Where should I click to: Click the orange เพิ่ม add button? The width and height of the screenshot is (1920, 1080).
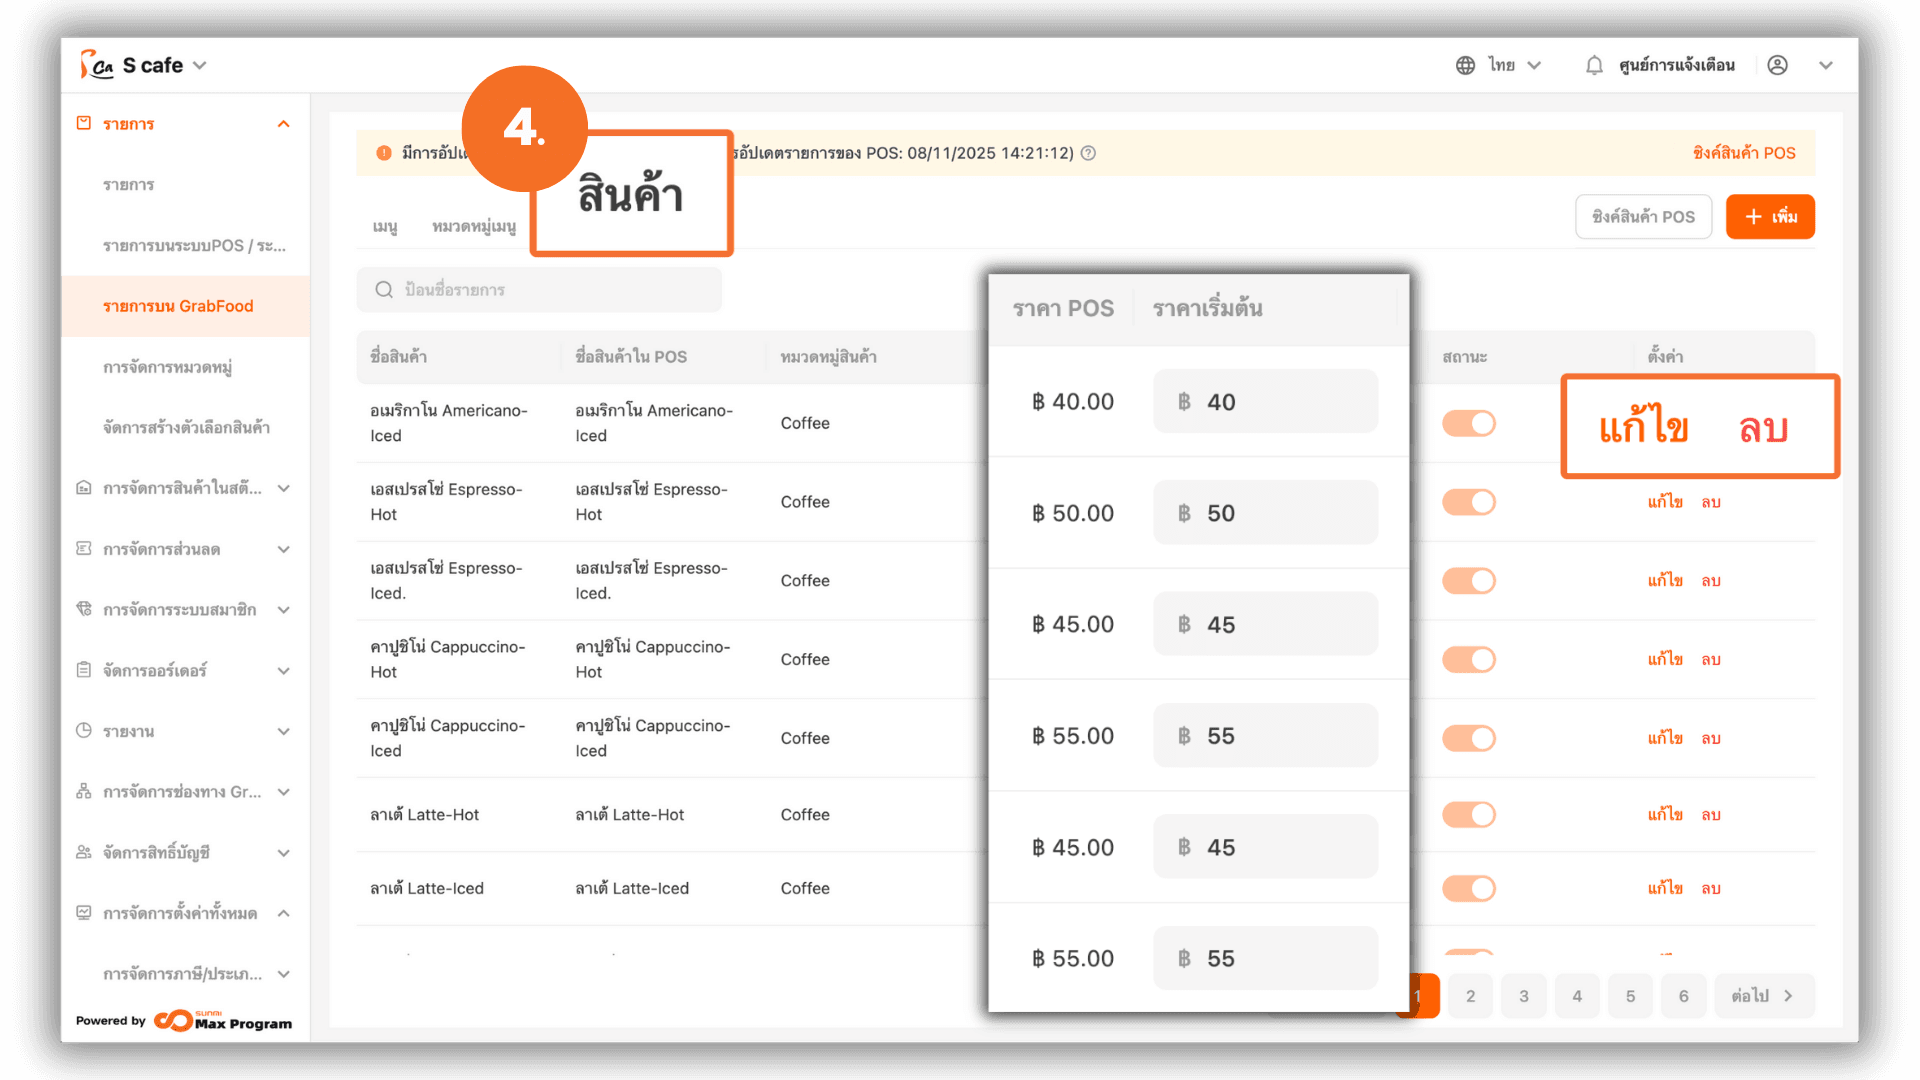pos(1770,217)
